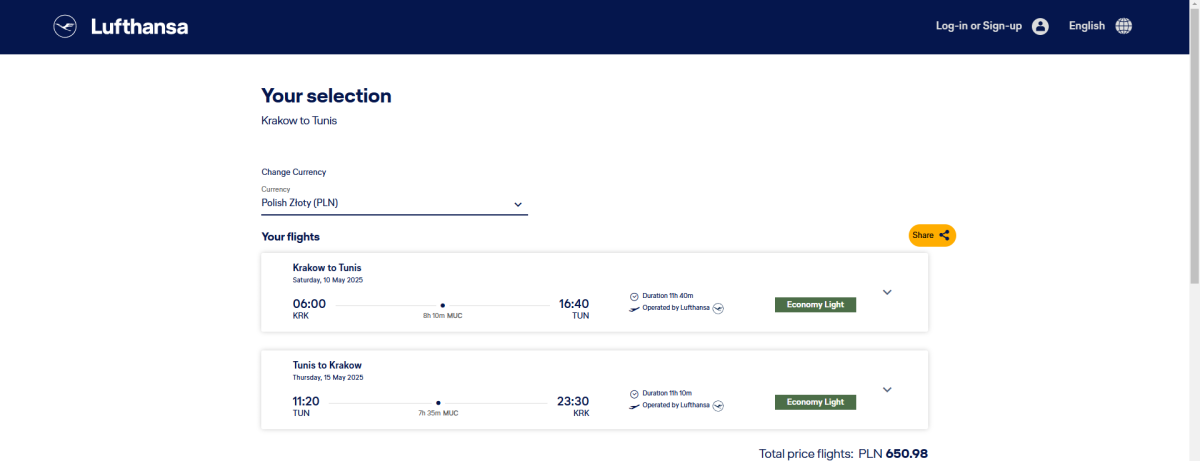Open the Log-in or Sign-up link
1200x461 pixels.
point(978,26)
